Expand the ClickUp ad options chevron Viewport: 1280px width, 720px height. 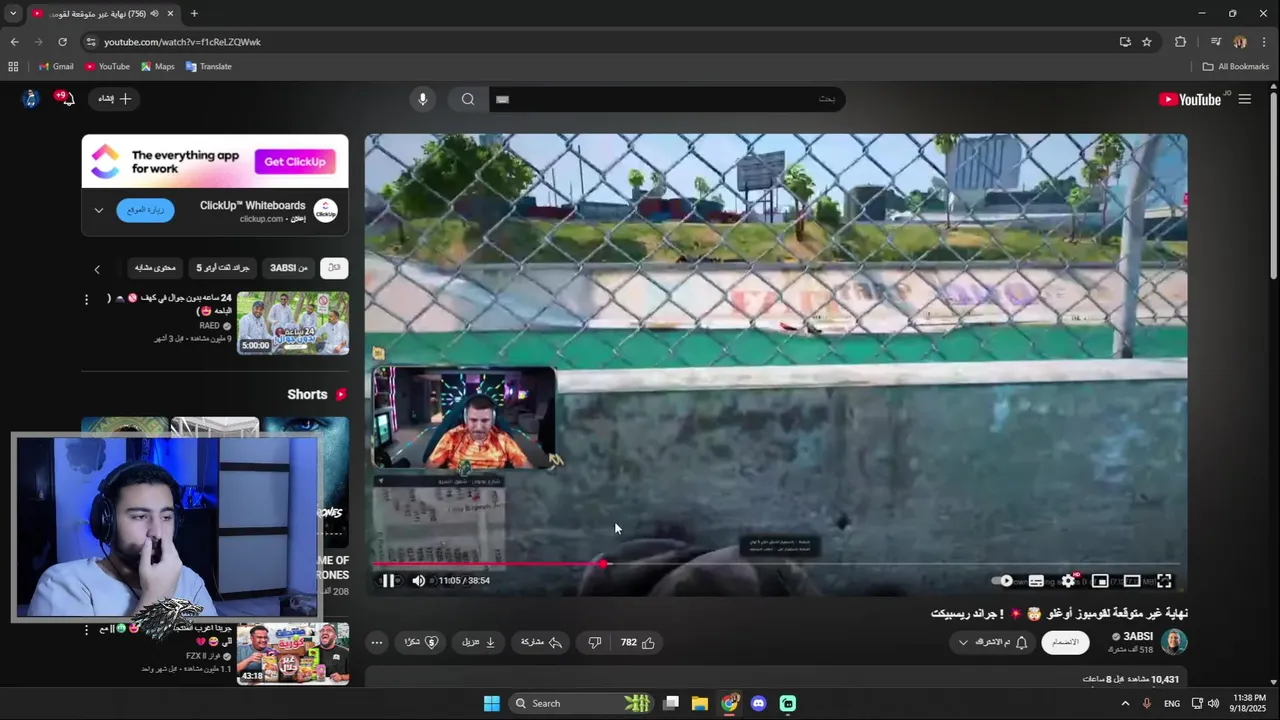(98, 210)
